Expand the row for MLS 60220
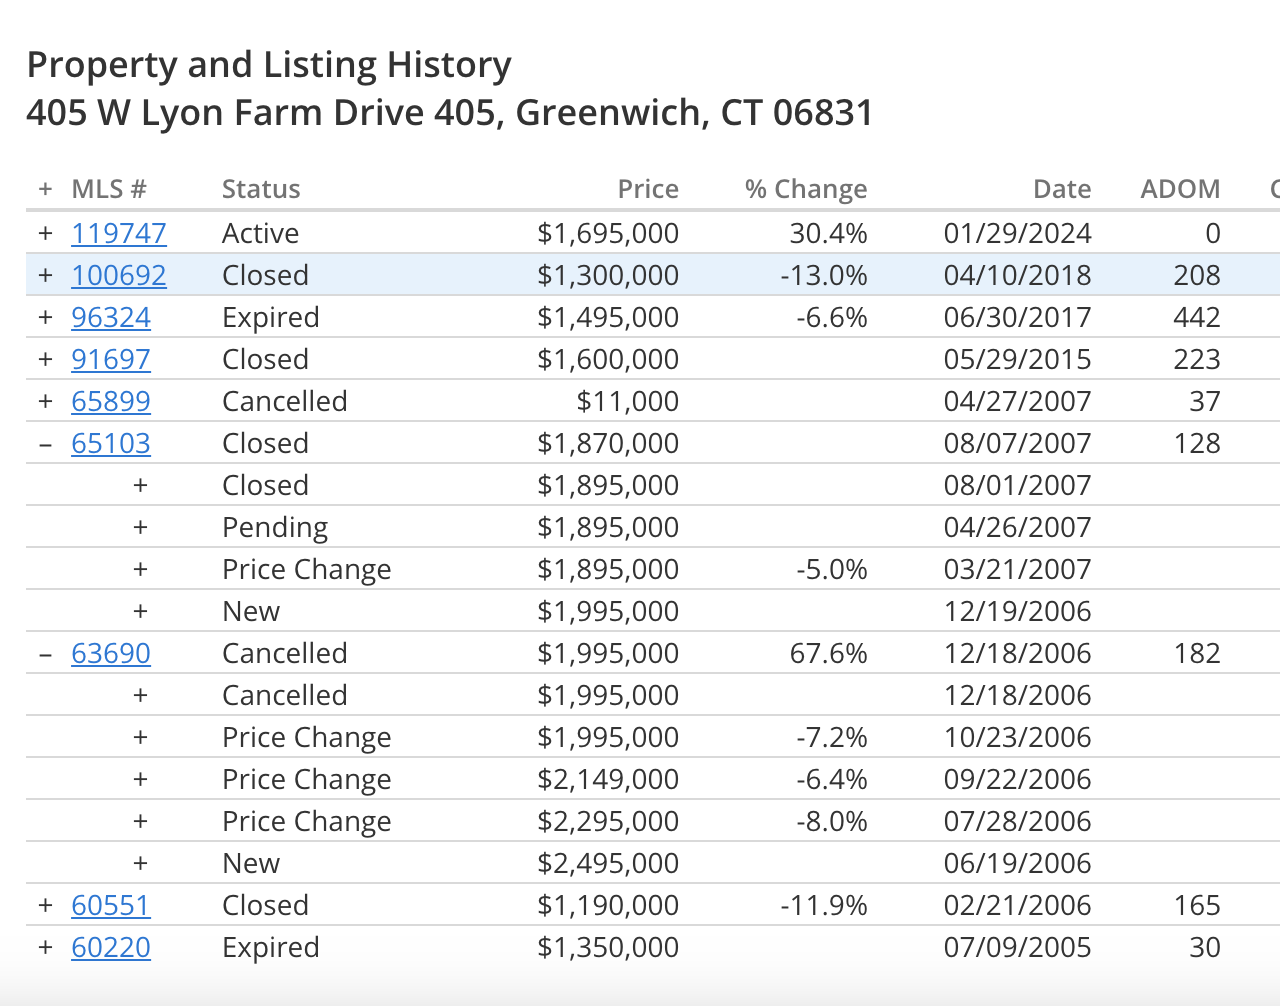This screenshot has height=1006, width=1280. (x=45, y=947)
